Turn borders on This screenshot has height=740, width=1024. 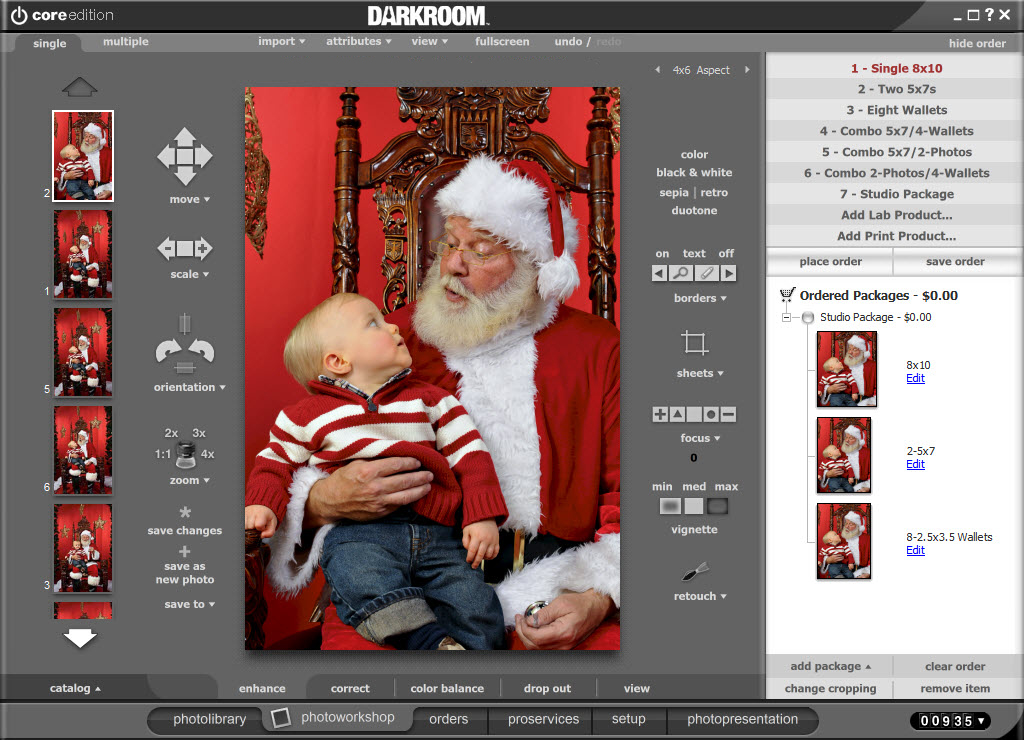[x=661, y=253]
